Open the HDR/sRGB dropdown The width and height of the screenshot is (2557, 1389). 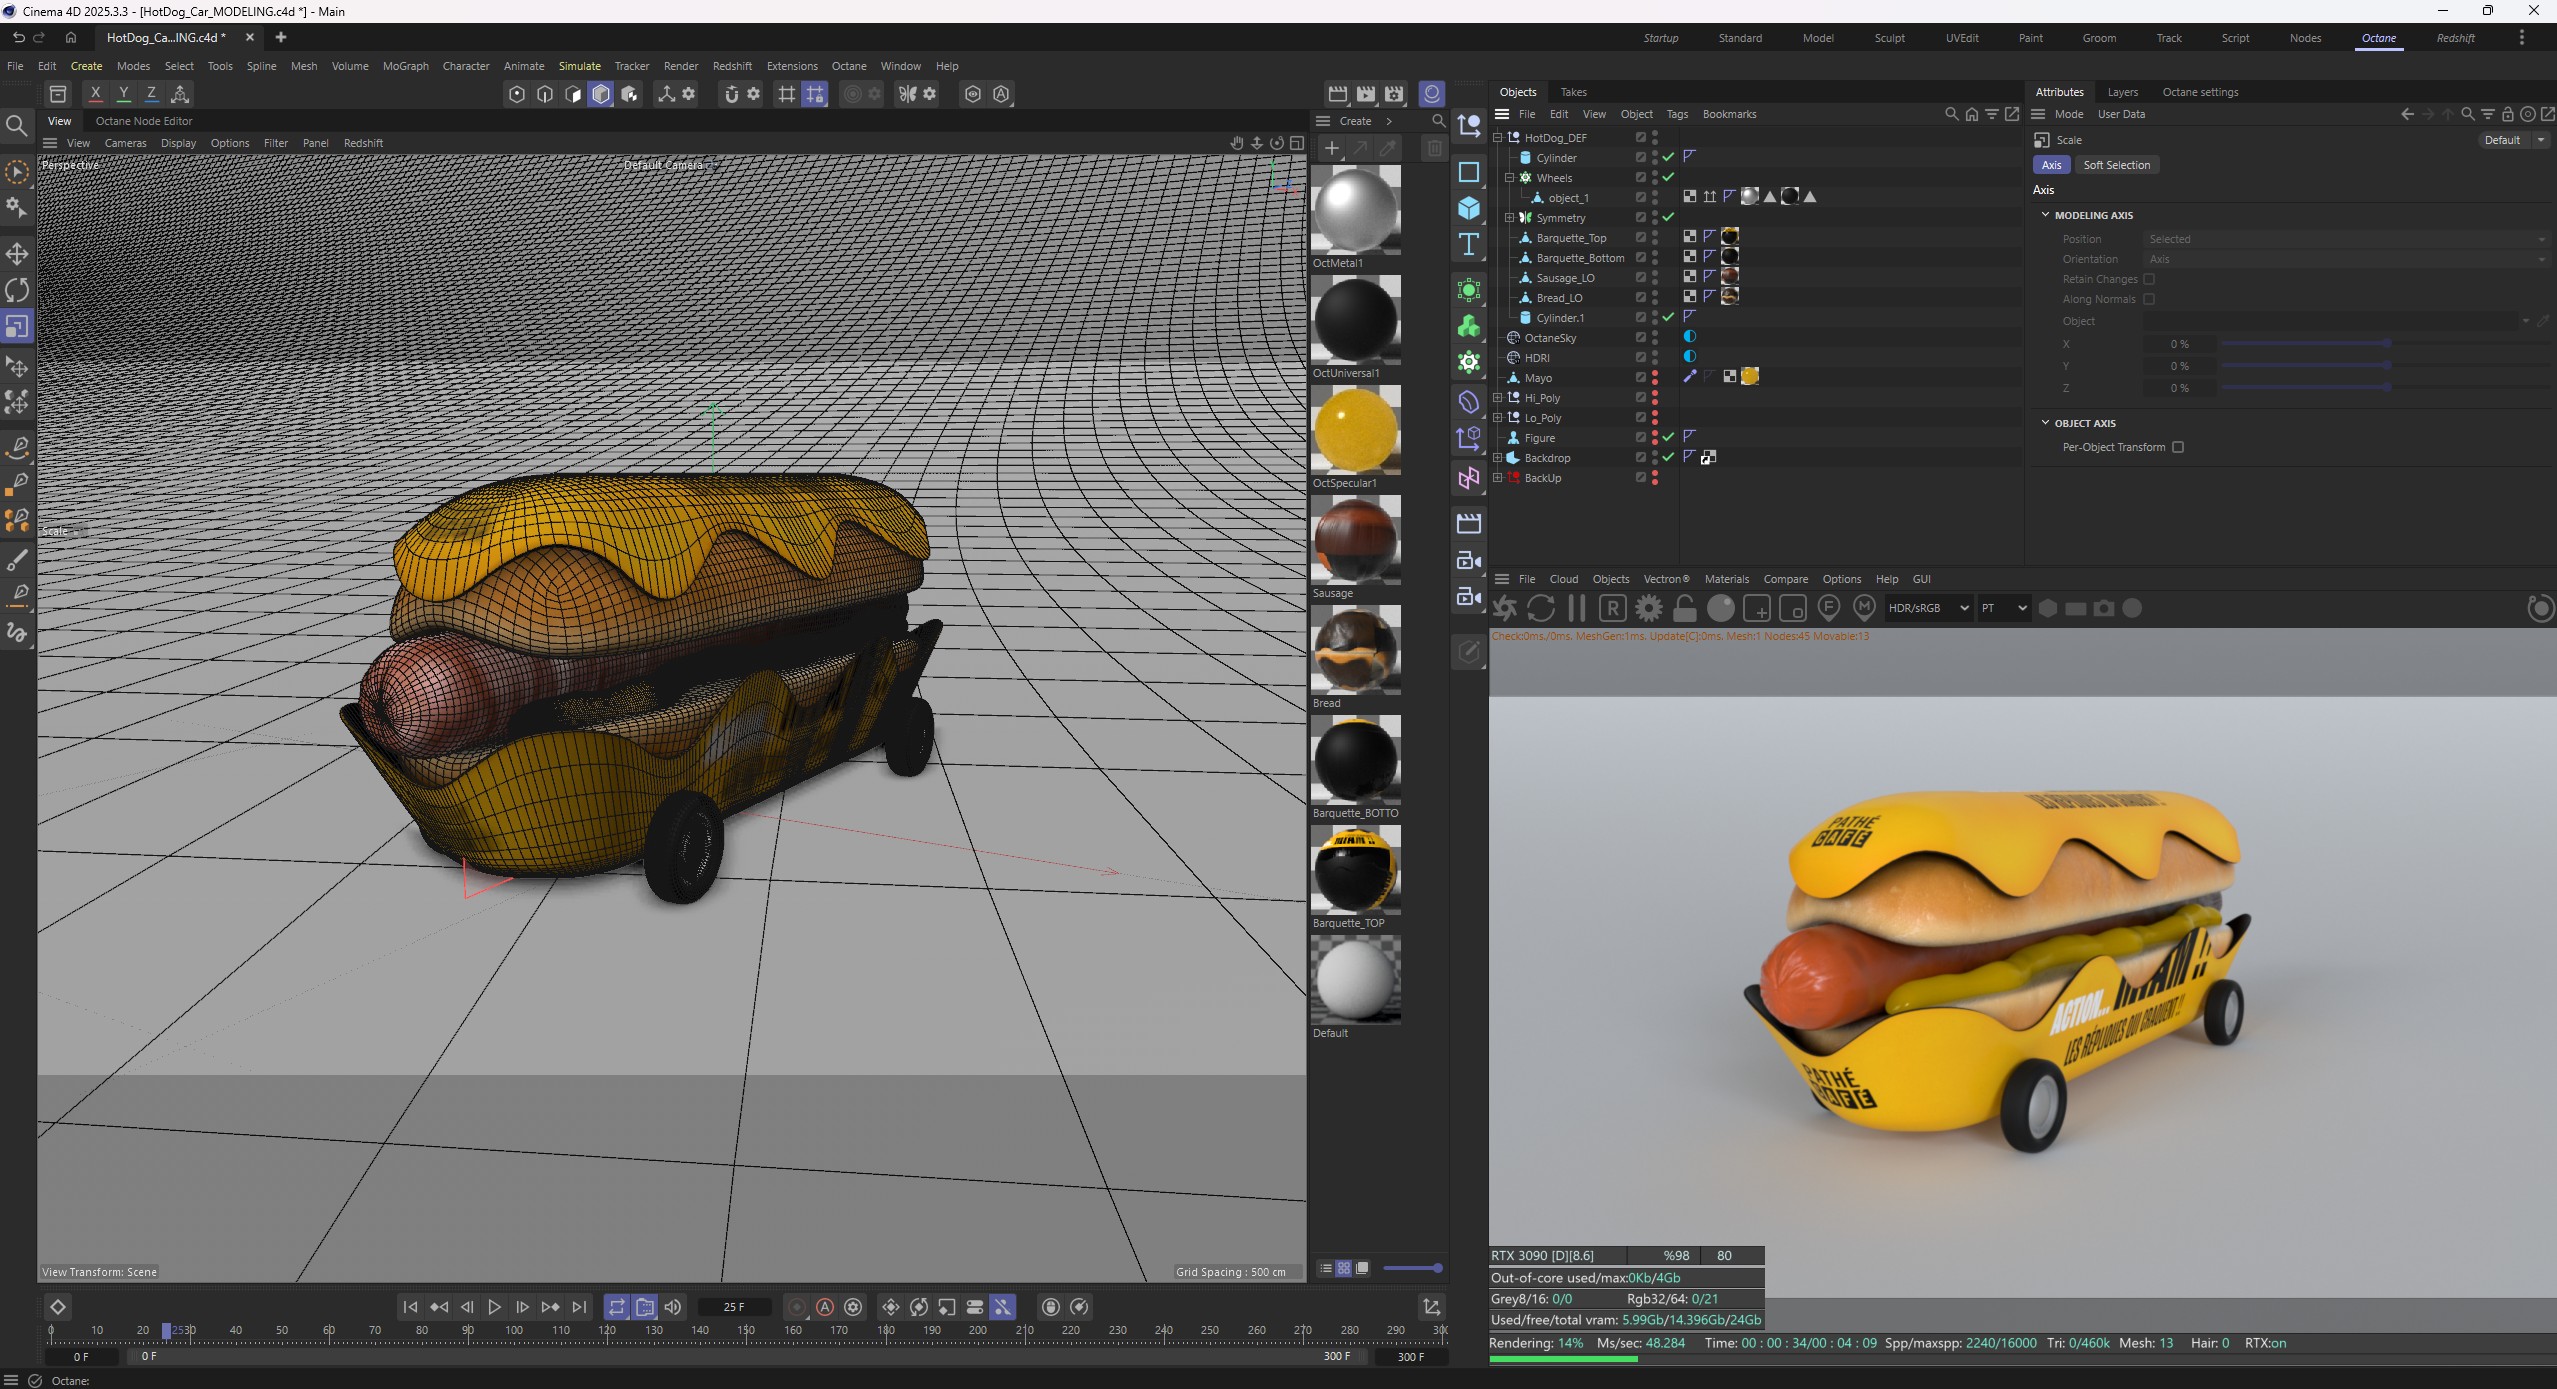click(1928, 608)
